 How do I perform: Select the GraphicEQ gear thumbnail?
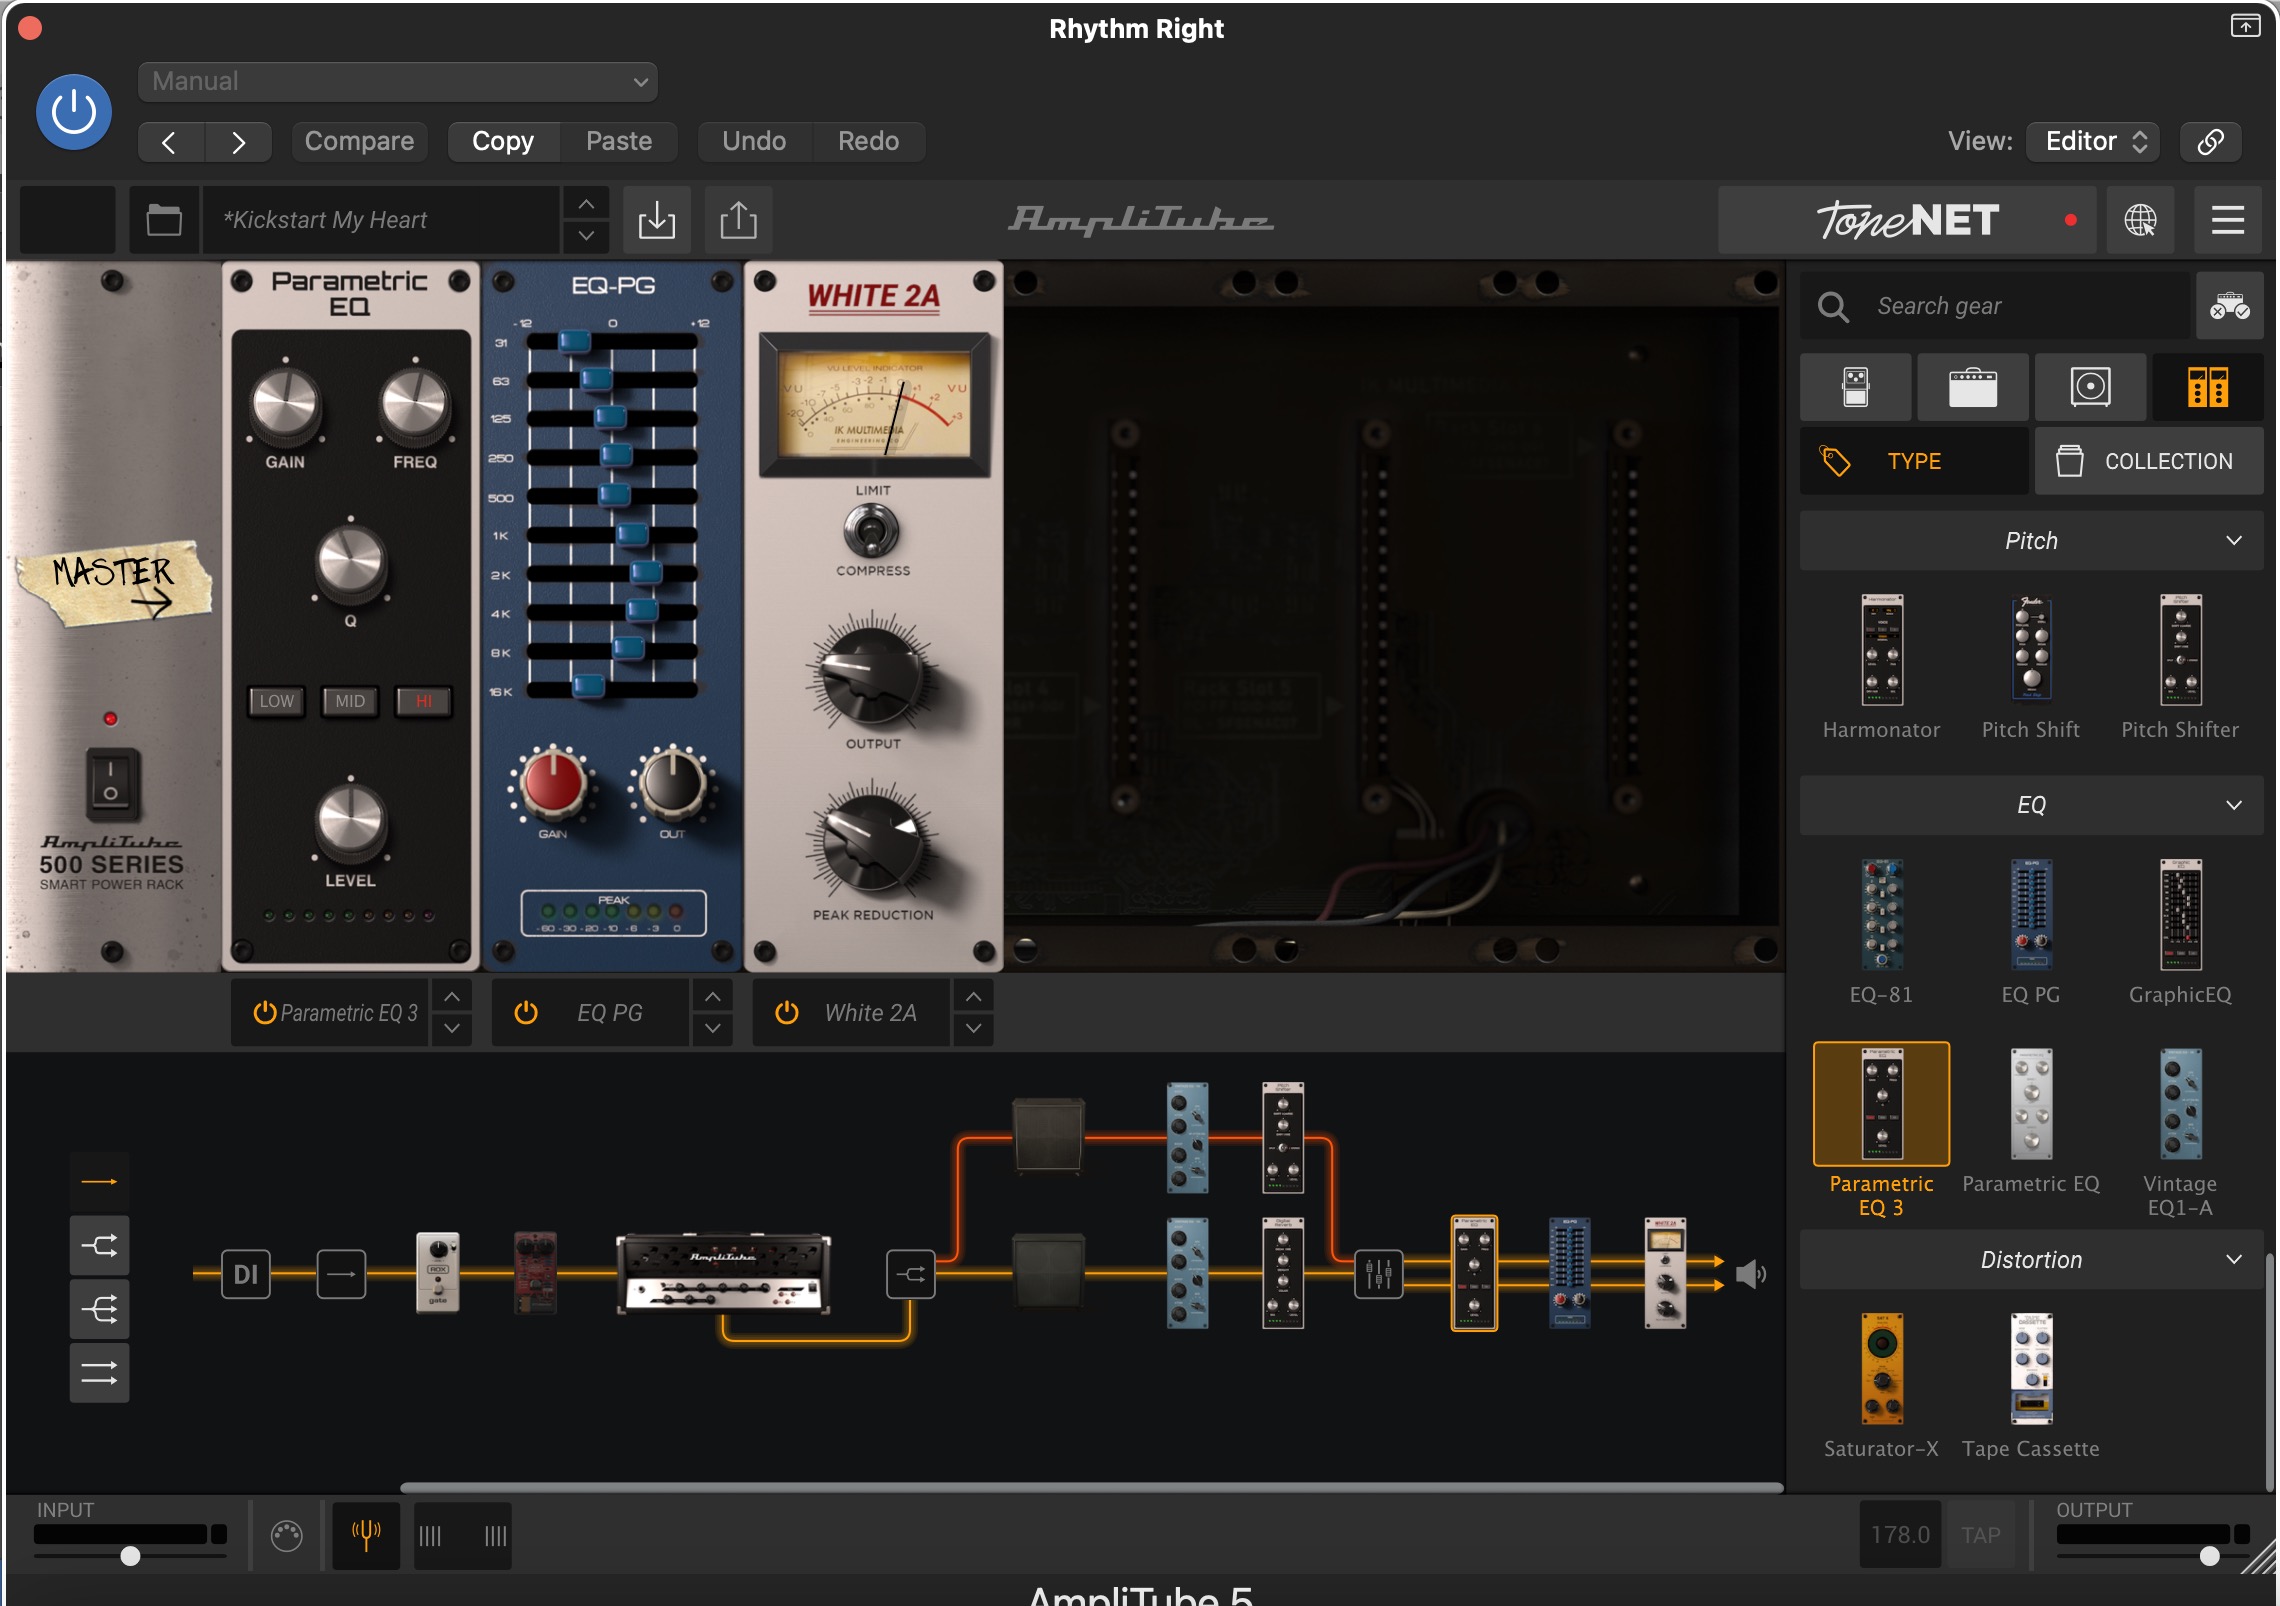(x=2180, y=914)
